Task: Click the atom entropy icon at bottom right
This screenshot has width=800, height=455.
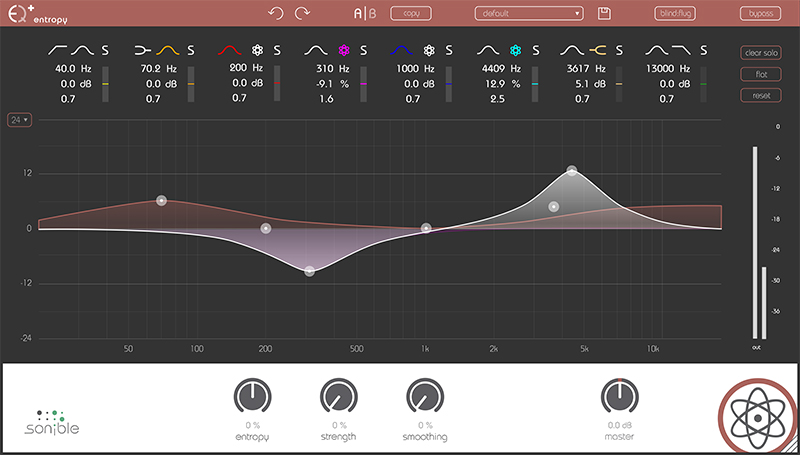Action: [755, 415]
